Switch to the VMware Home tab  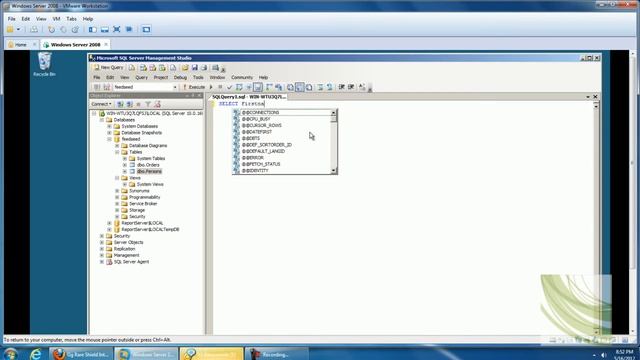click(x=20, y=44)
